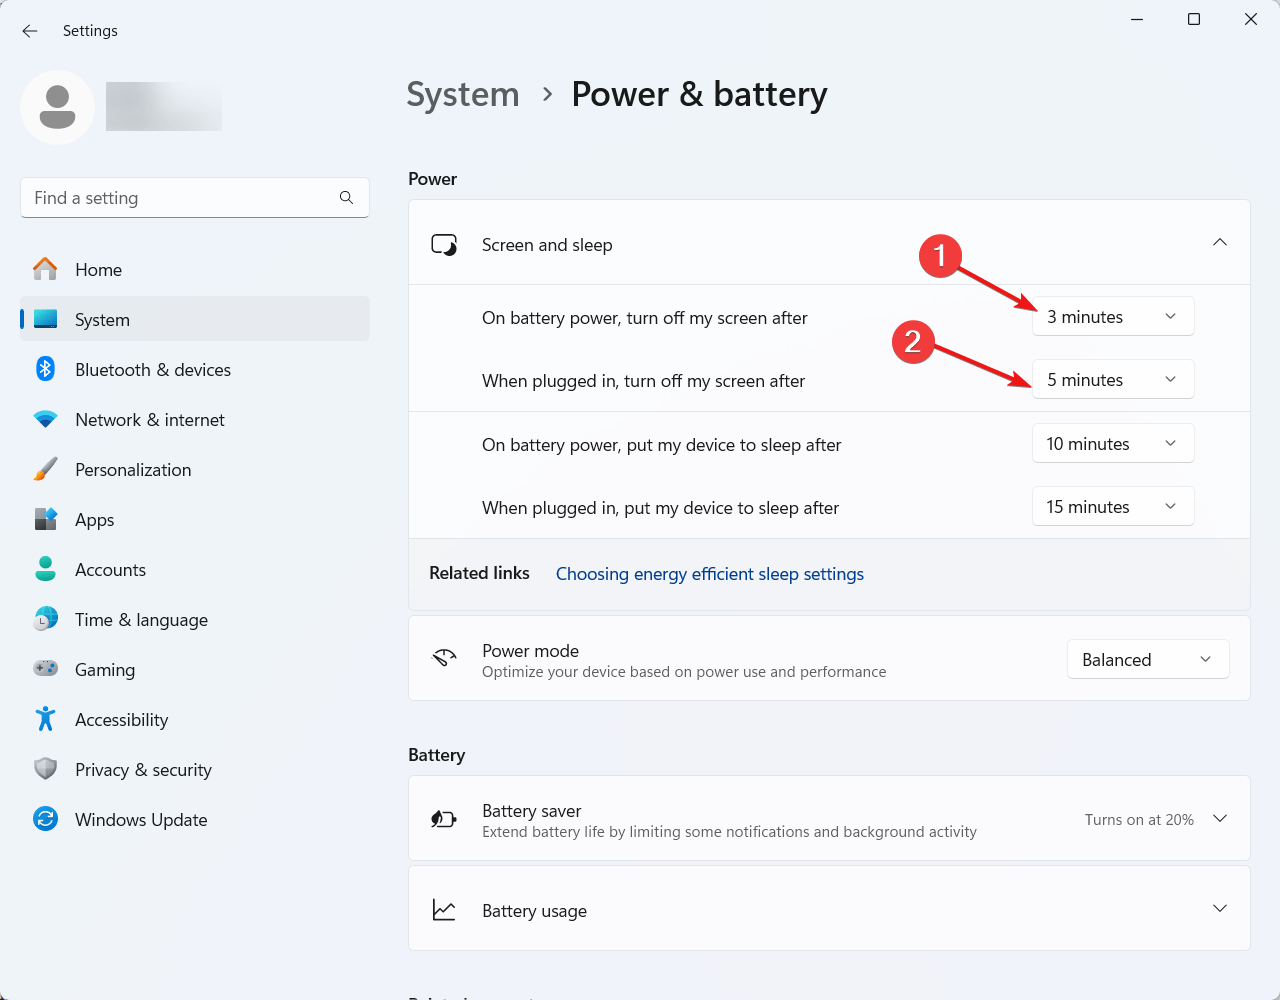The height and width of the screenshot is (1000, 1280).
Task: Open Personalization settings
Action: point(195,470)
